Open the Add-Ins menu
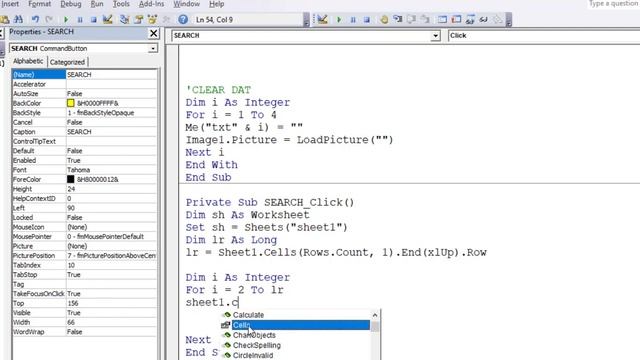640x360 pixels. pyautogui.click(x=151, y=4)
